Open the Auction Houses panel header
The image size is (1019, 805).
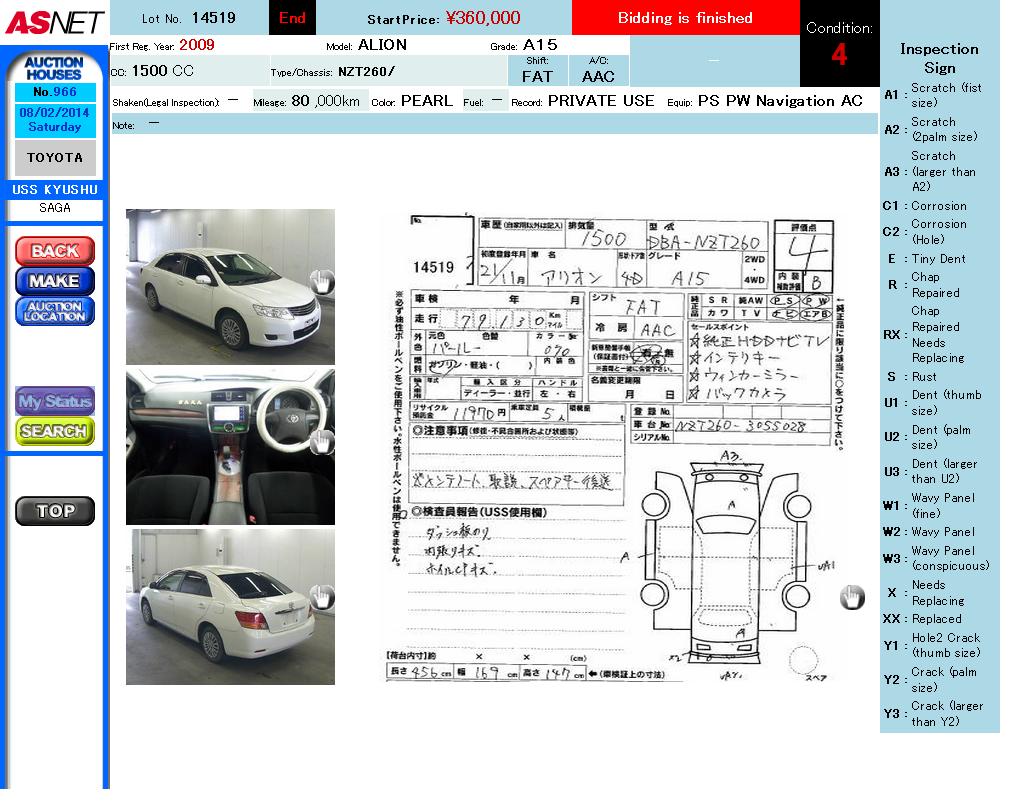point(54,68)
